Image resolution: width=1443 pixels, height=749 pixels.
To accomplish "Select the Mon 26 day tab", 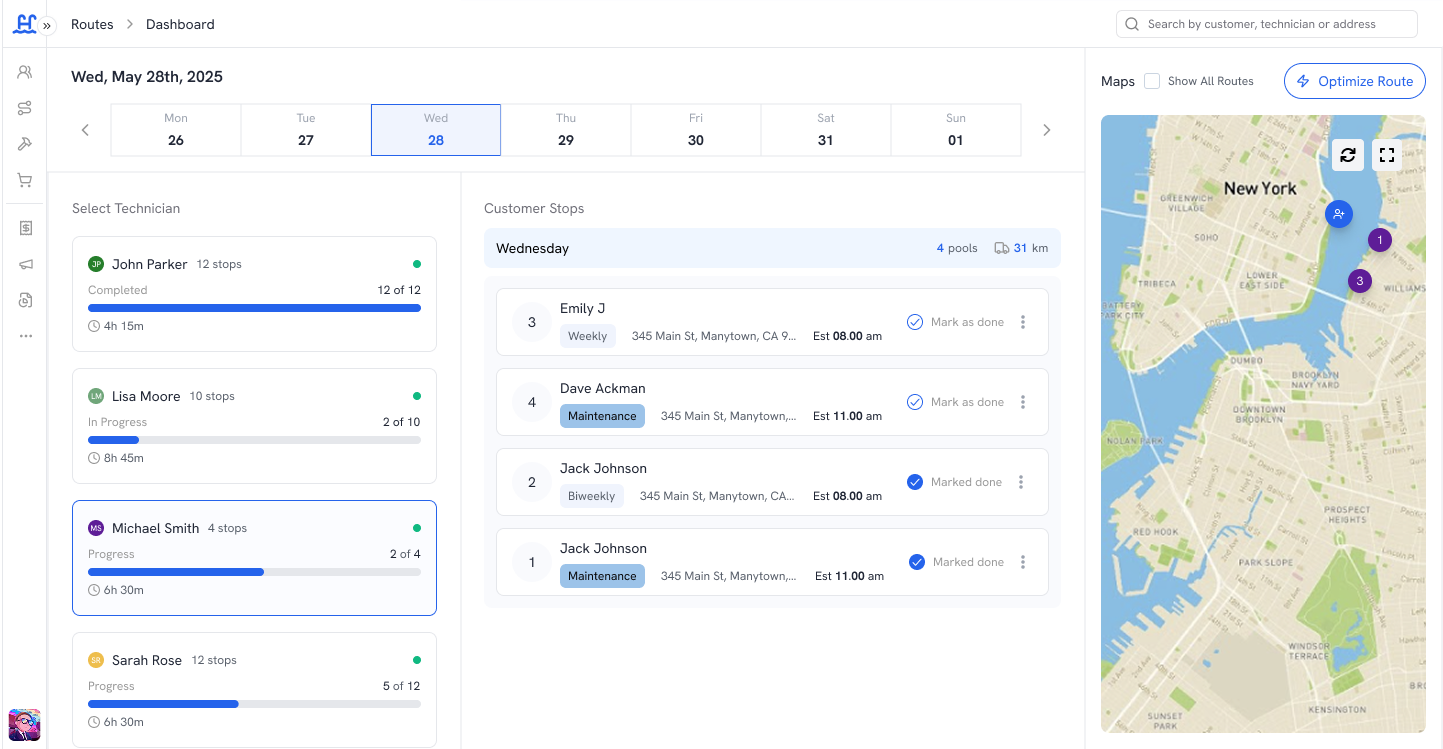I will [x=176, y=130].
